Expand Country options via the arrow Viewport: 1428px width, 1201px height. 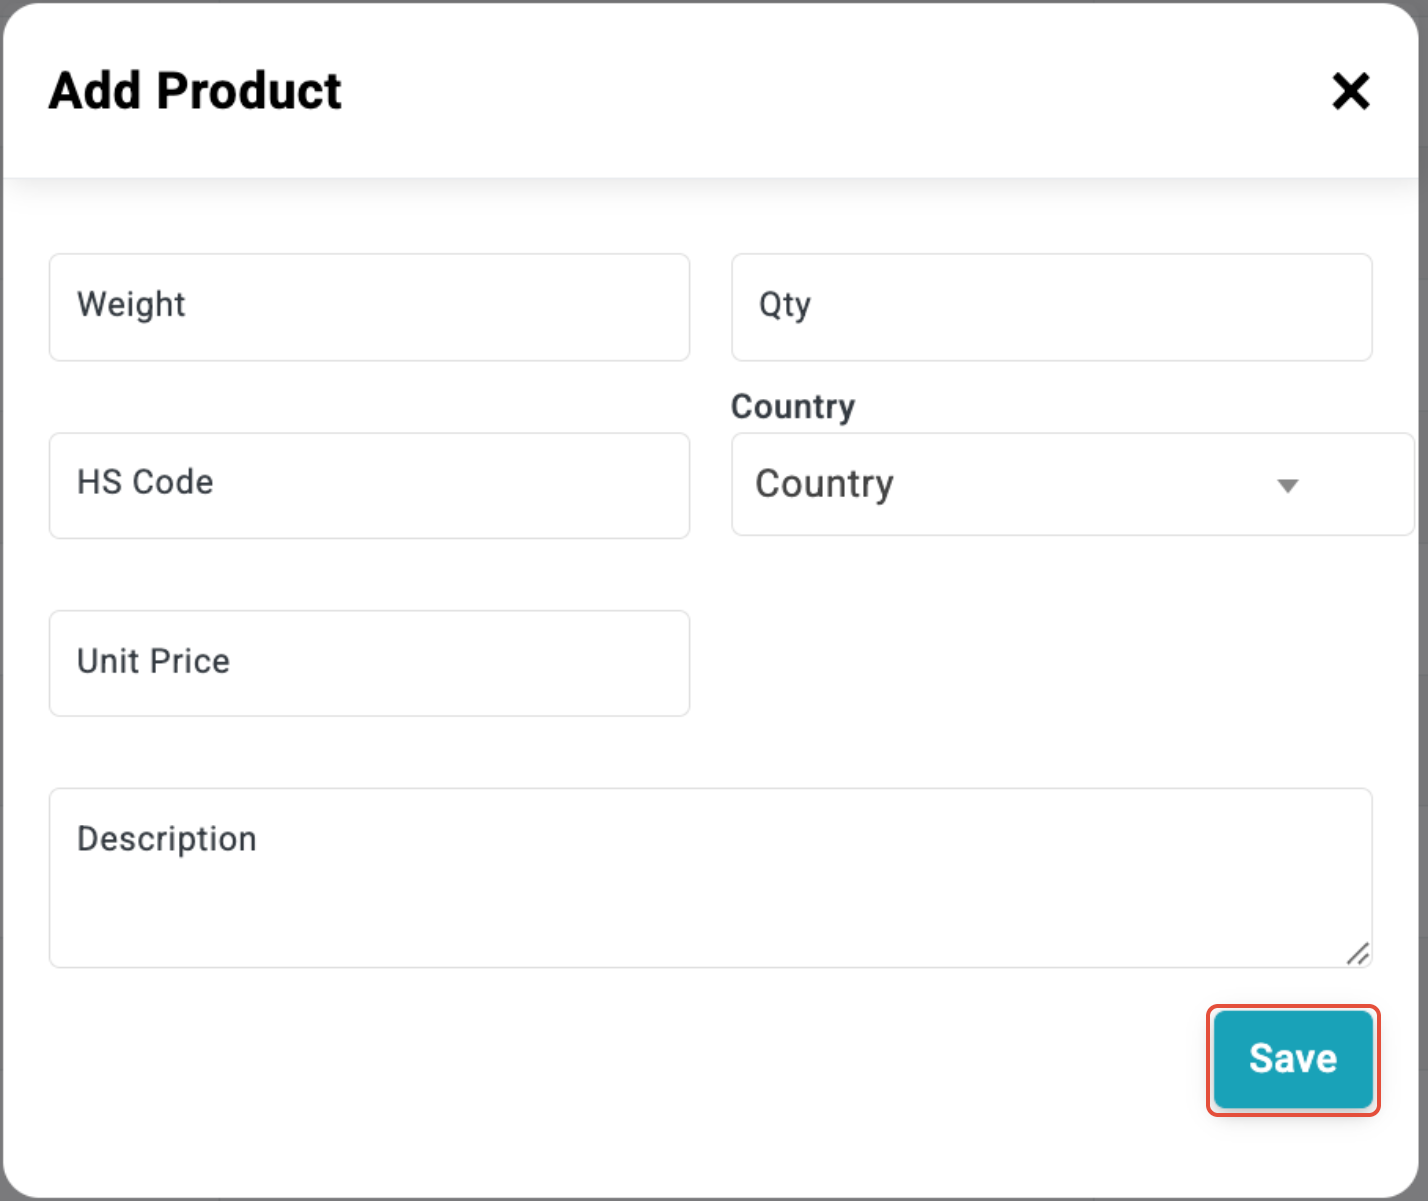point(1288,486)
